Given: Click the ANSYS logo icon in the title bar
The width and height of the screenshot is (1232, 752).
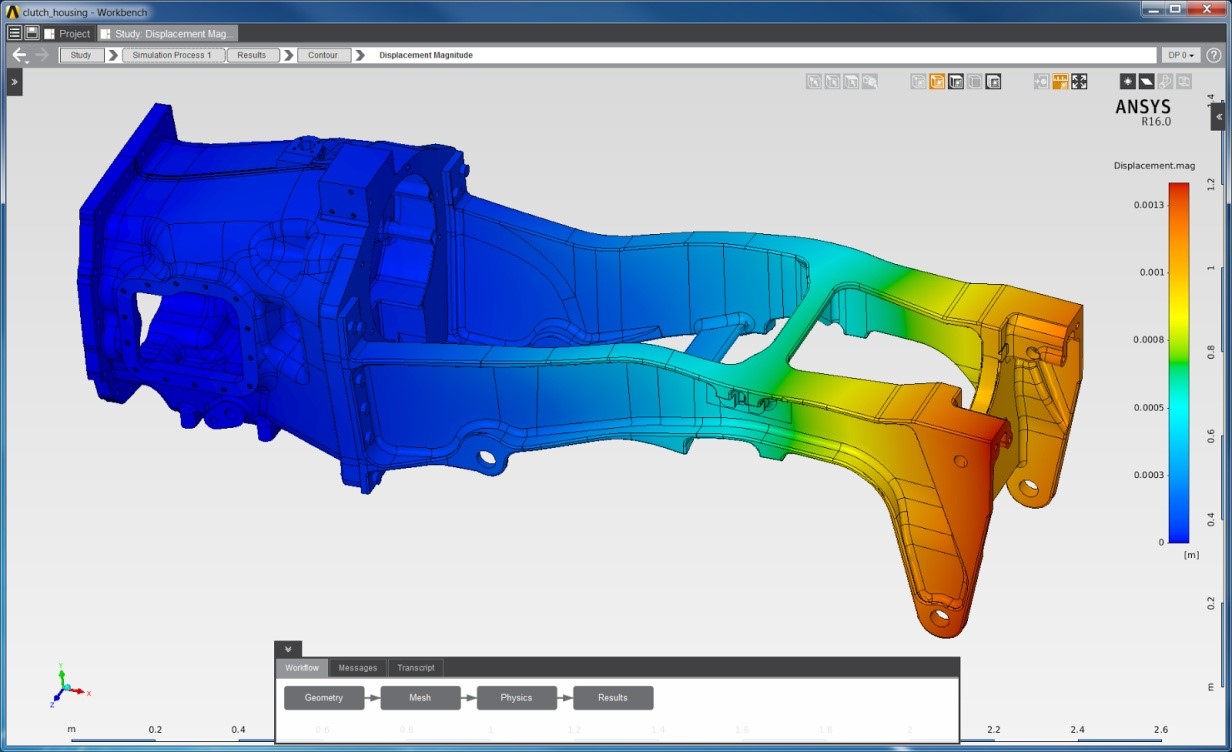Looking at the screenshot, I should (x=12, y=11).
